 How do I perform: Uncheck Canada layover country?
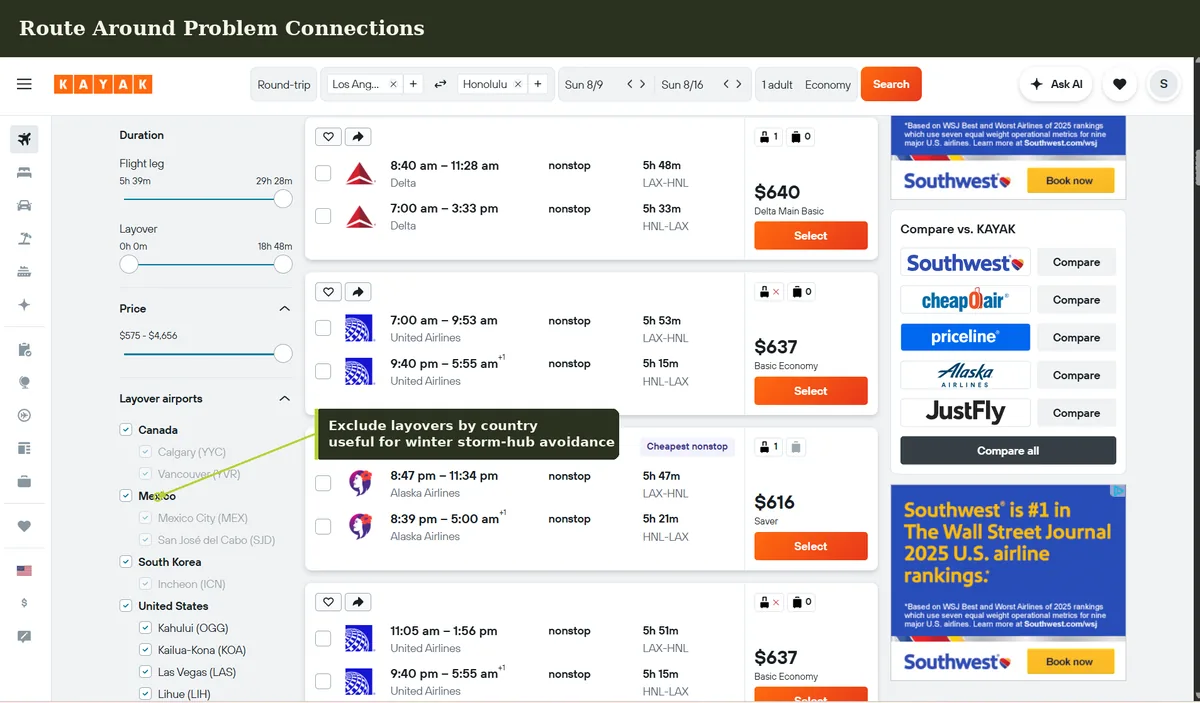(126, 430)
